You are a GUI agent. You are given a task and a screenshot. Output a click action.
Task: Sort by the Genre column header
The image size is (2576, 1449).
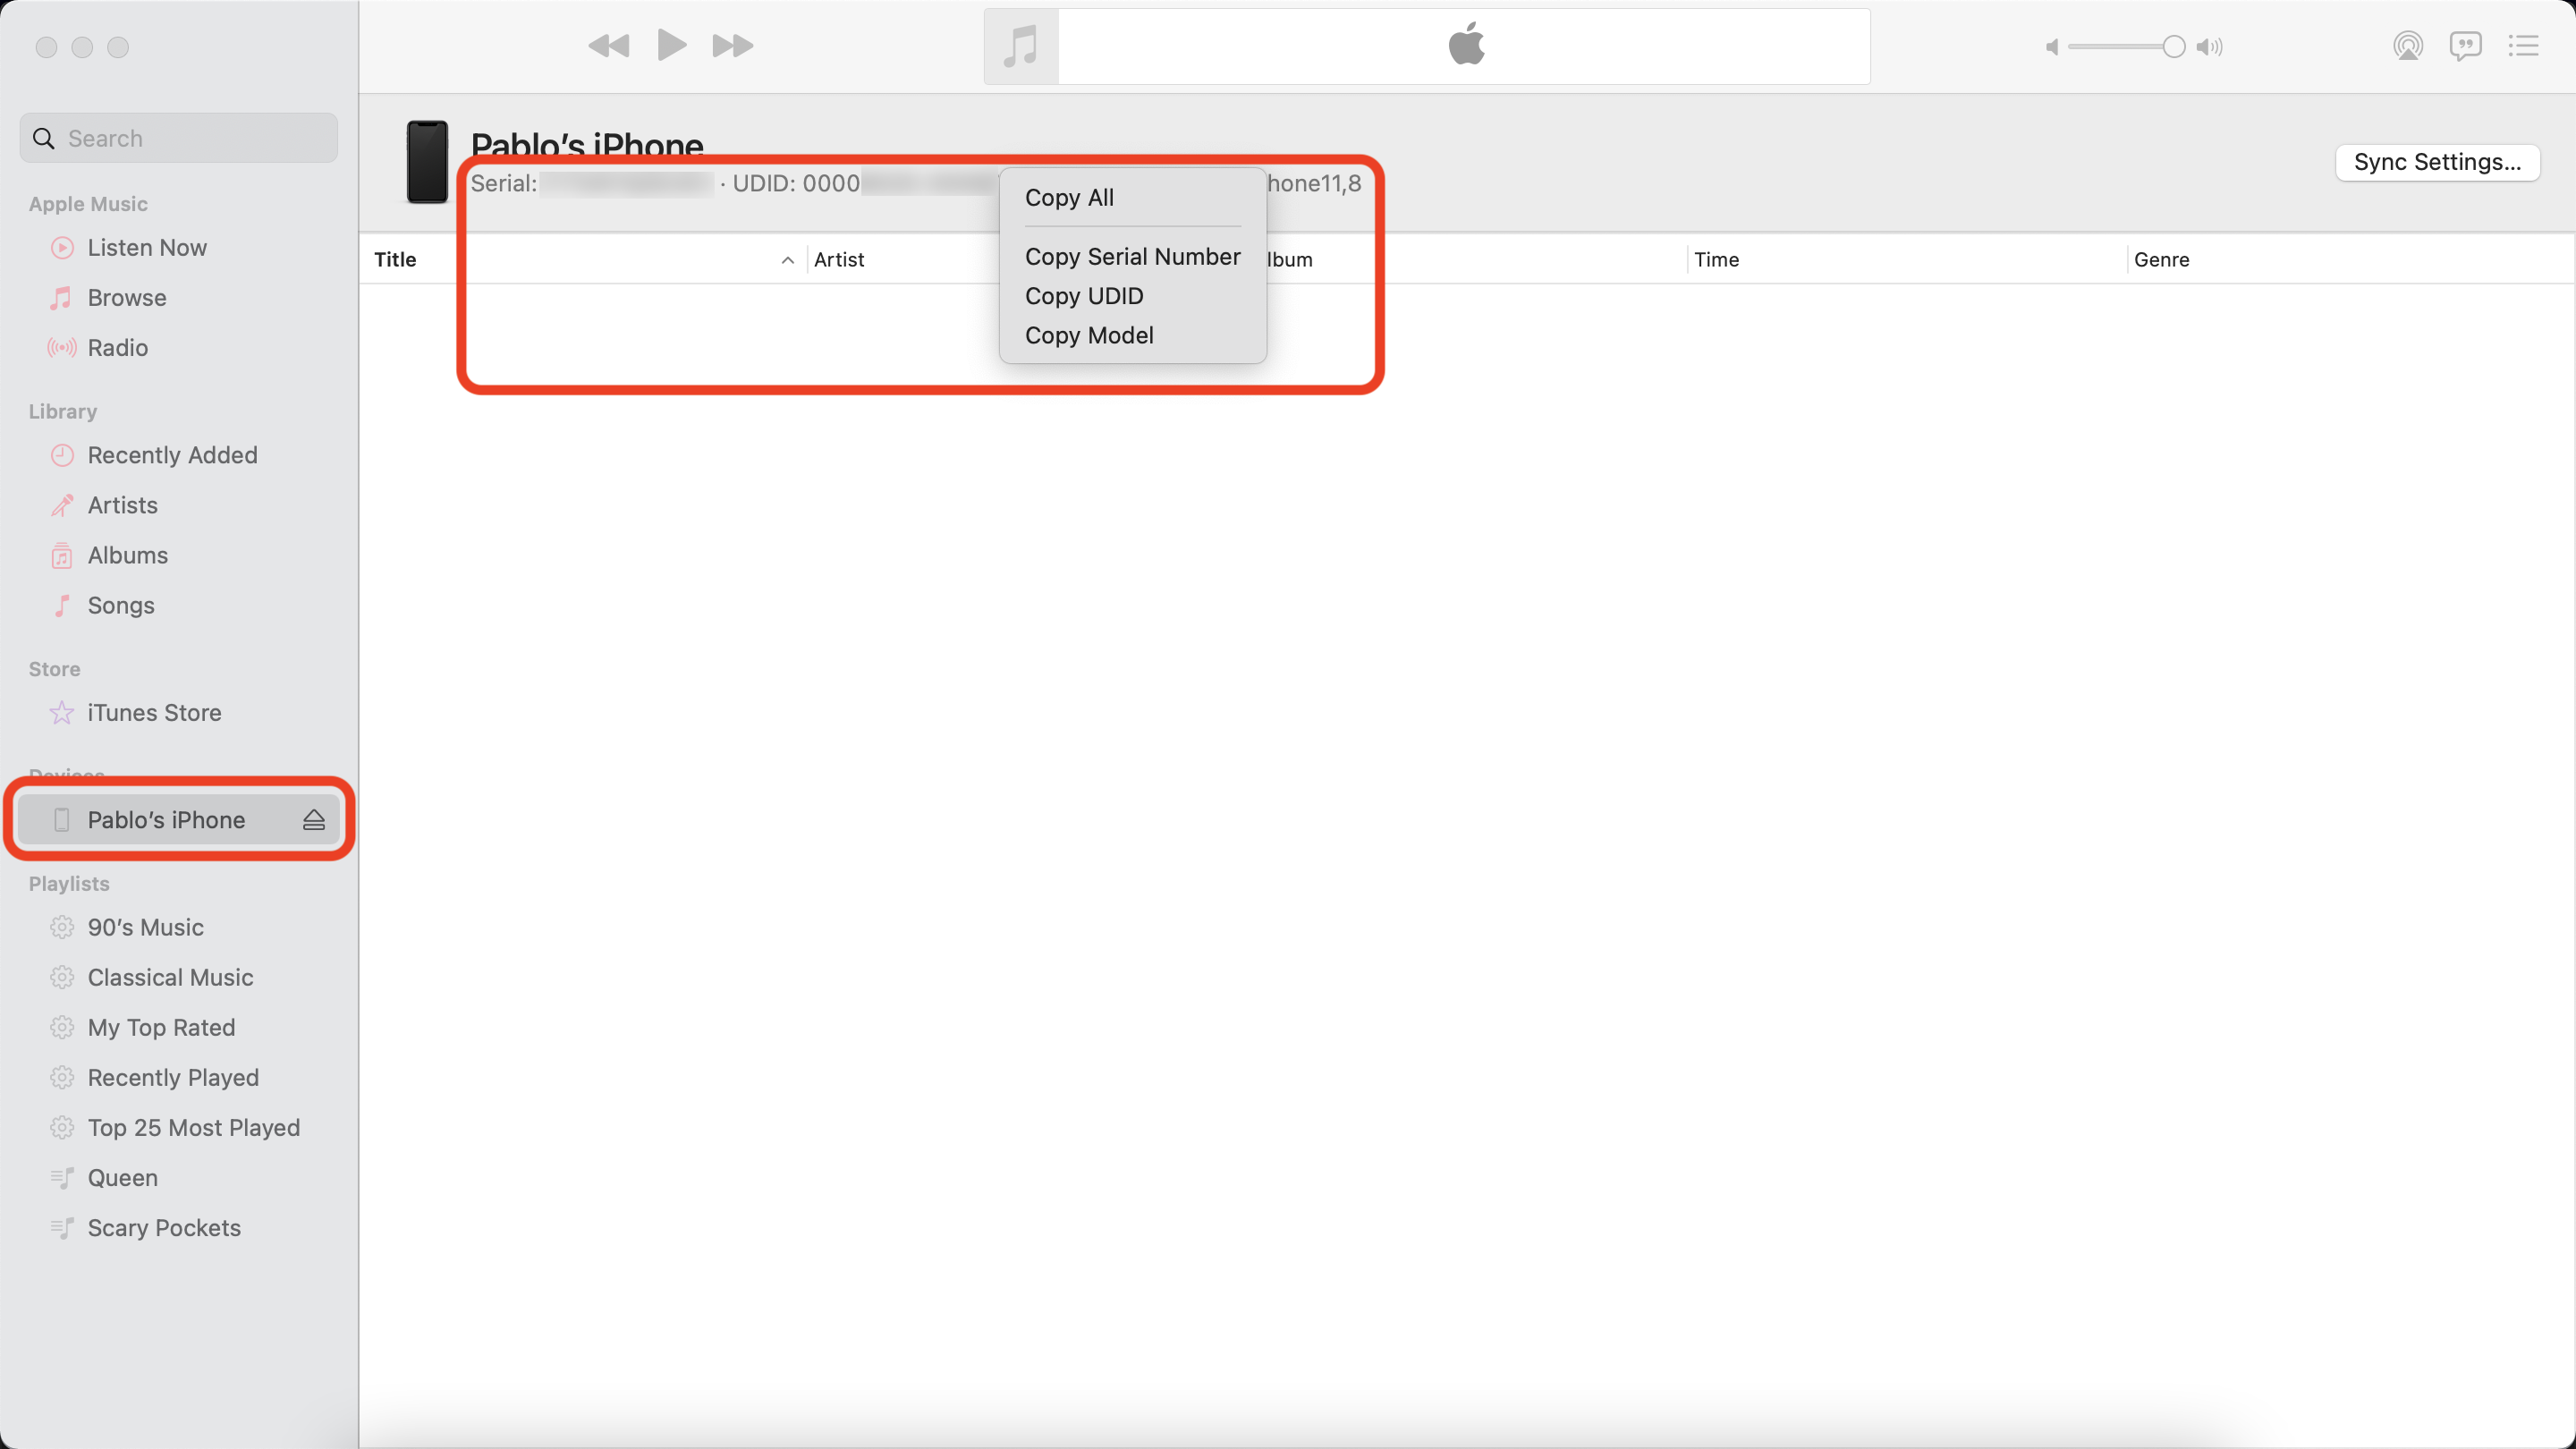(2161, 260)
